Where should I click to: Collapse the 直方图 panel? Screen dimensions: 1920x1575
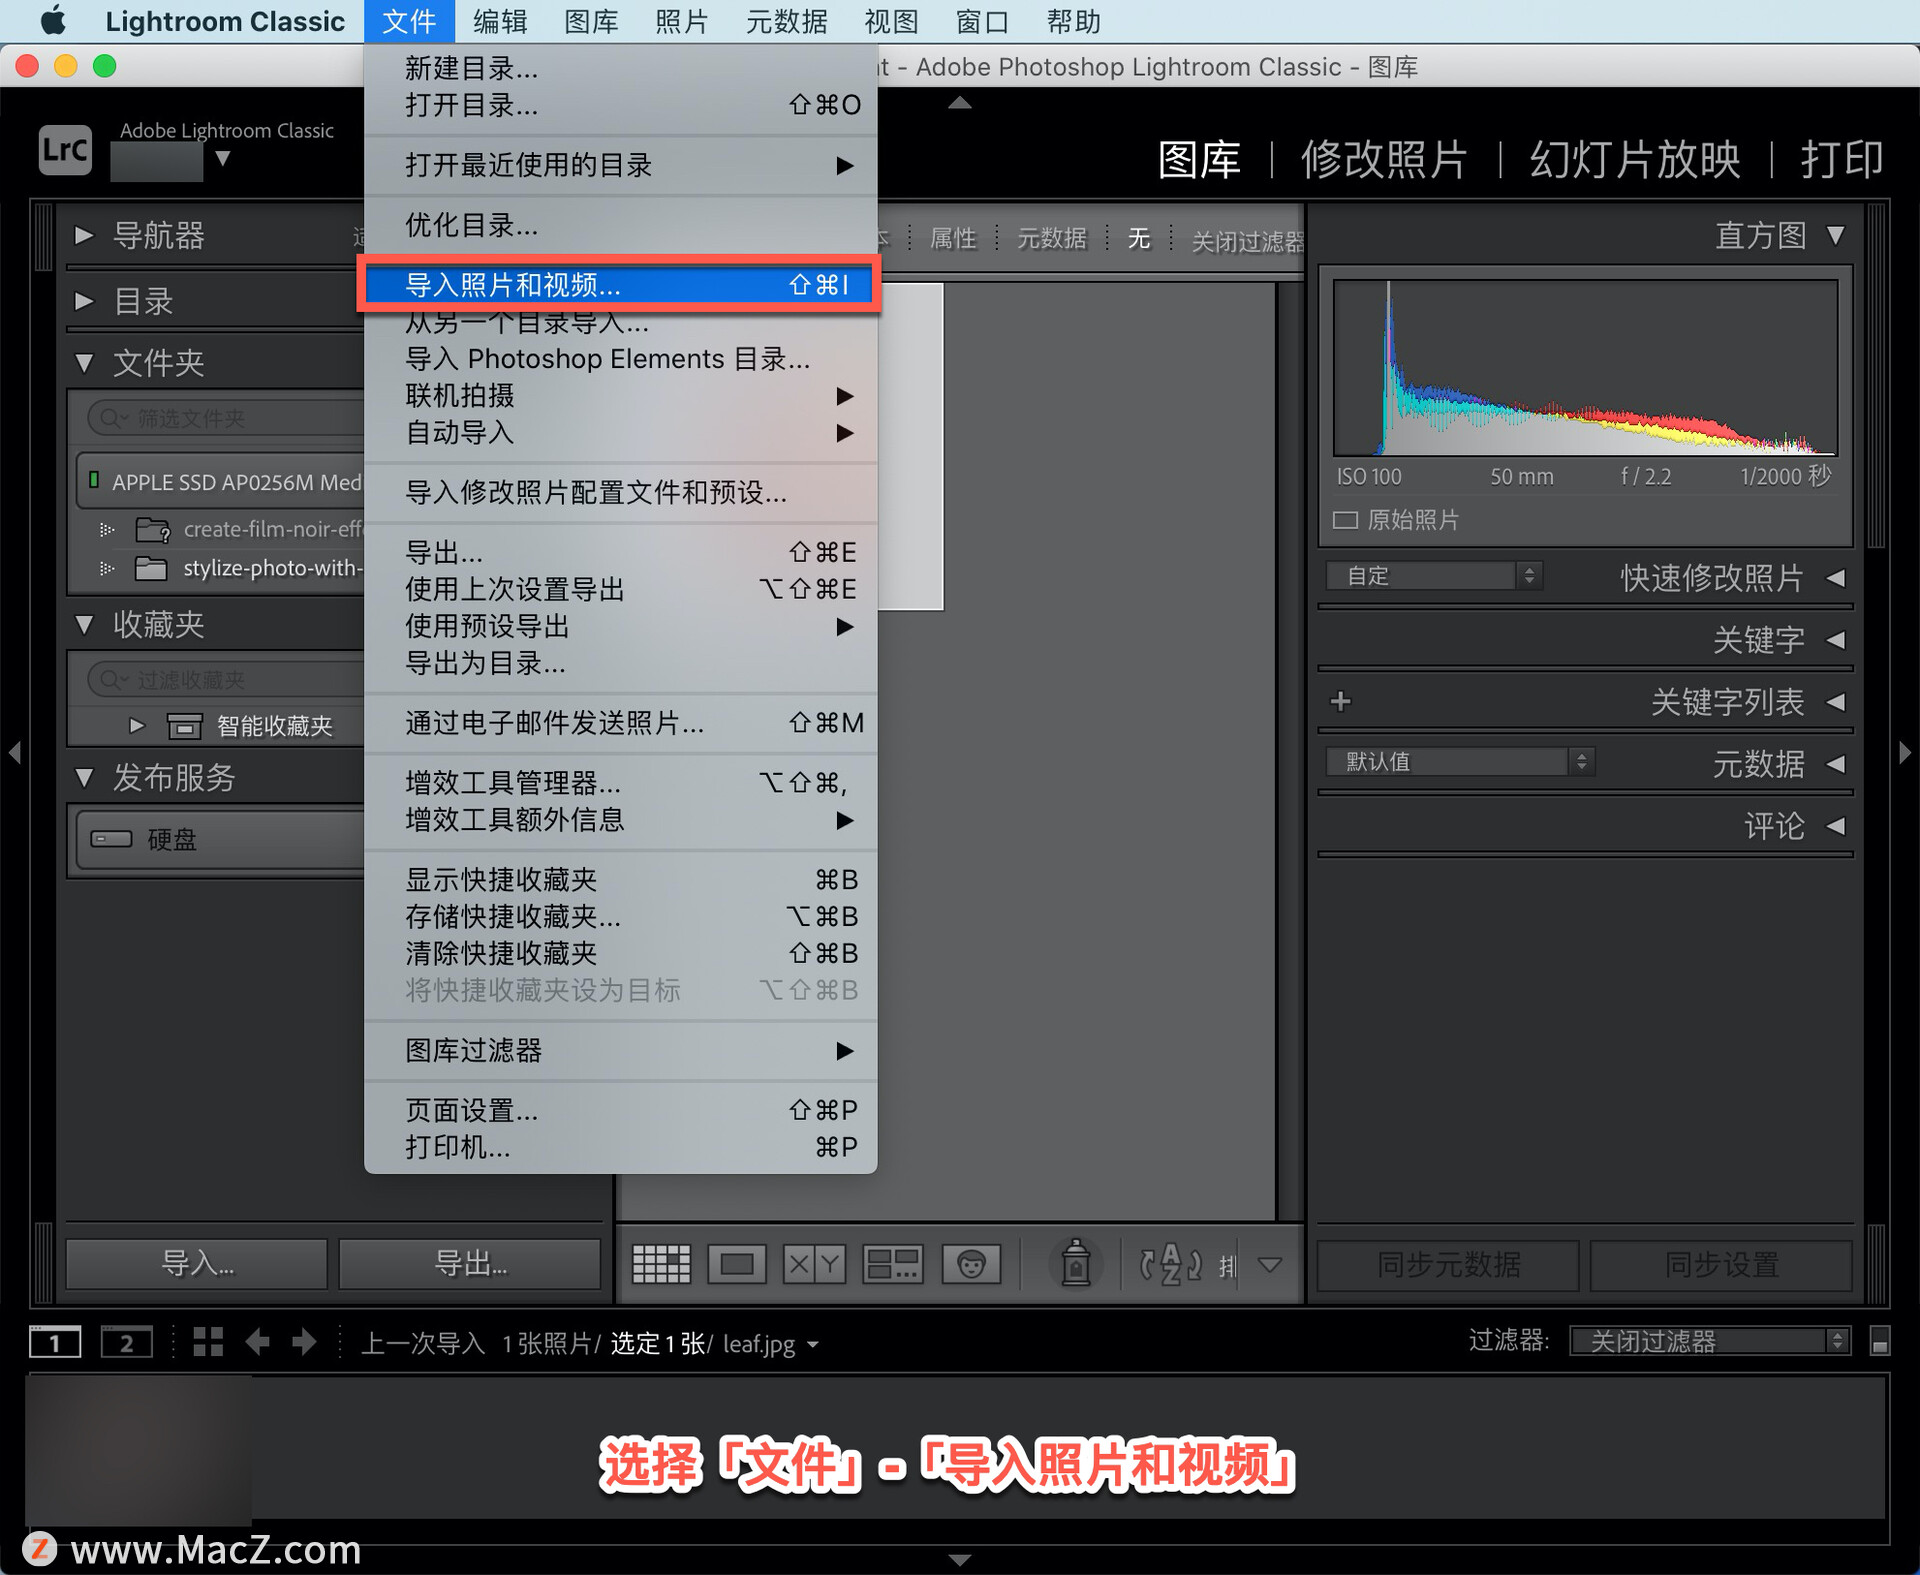[1835, 235]
